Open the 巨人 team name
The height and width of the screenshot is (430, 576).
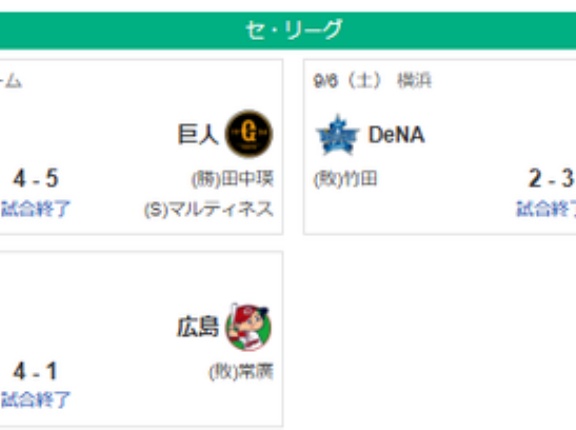tap(198, 134)
